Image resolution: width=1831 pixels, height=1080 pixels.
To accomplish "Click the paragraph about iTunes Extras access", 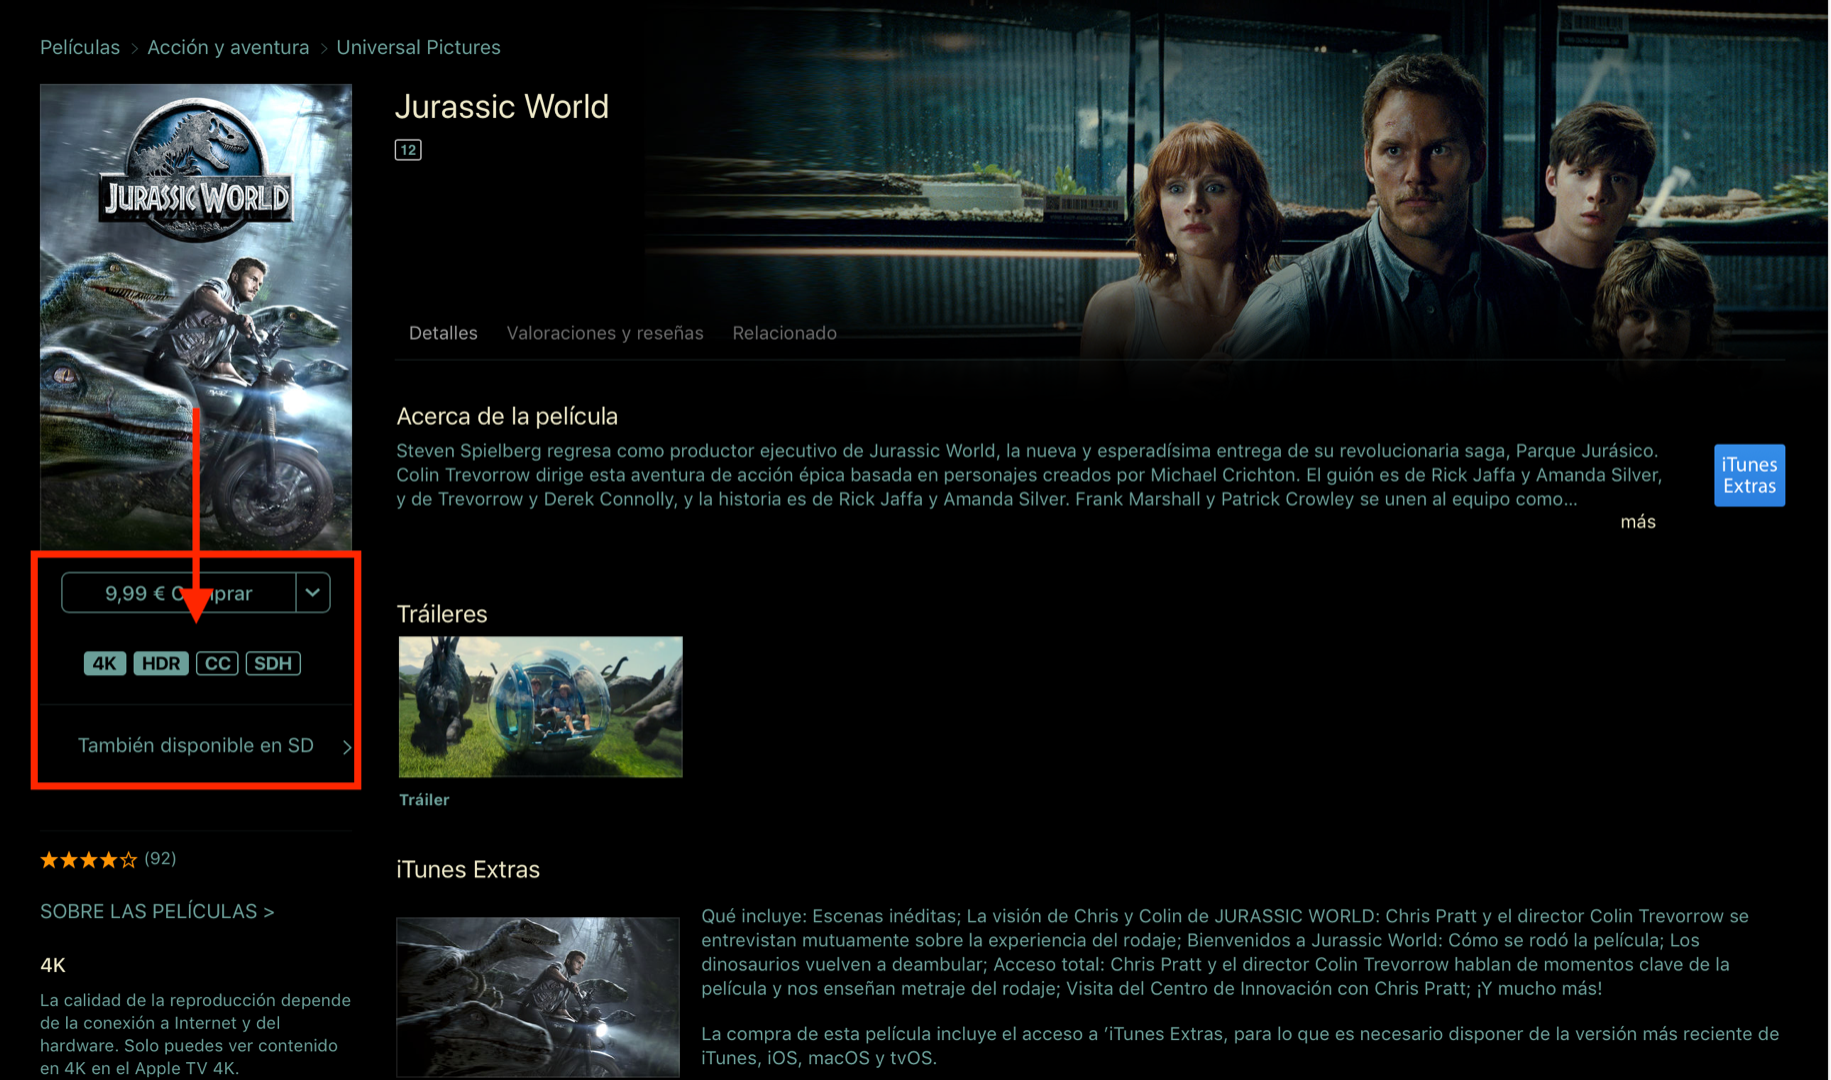I will [1240, 1046].
